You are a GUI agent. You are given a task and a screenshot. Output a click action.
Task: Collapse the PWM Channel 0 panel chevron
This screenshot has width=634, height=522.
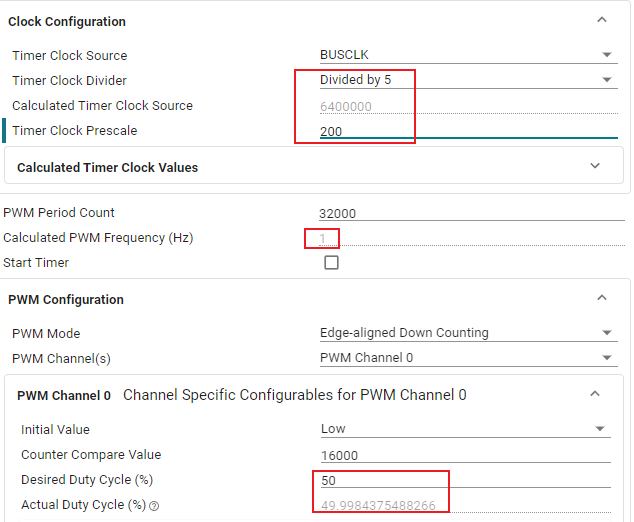[x=595, y=394]
